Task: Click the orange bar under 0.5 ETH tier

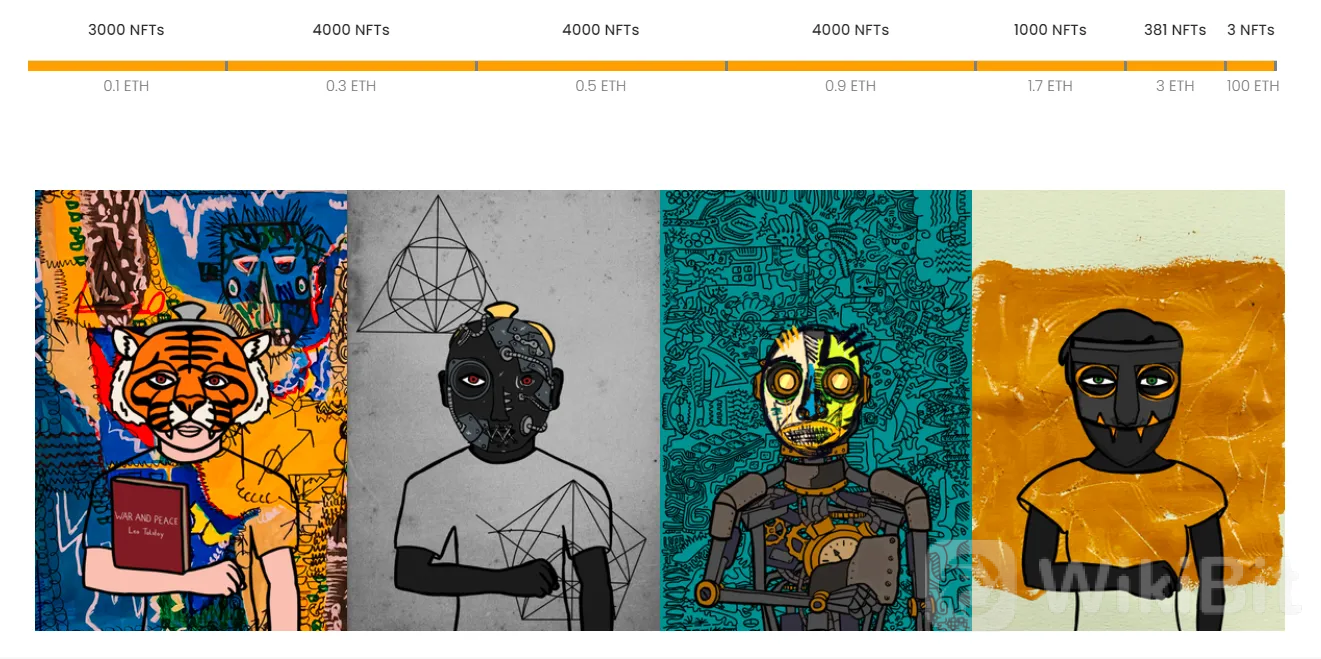Action: click(601, 66)
